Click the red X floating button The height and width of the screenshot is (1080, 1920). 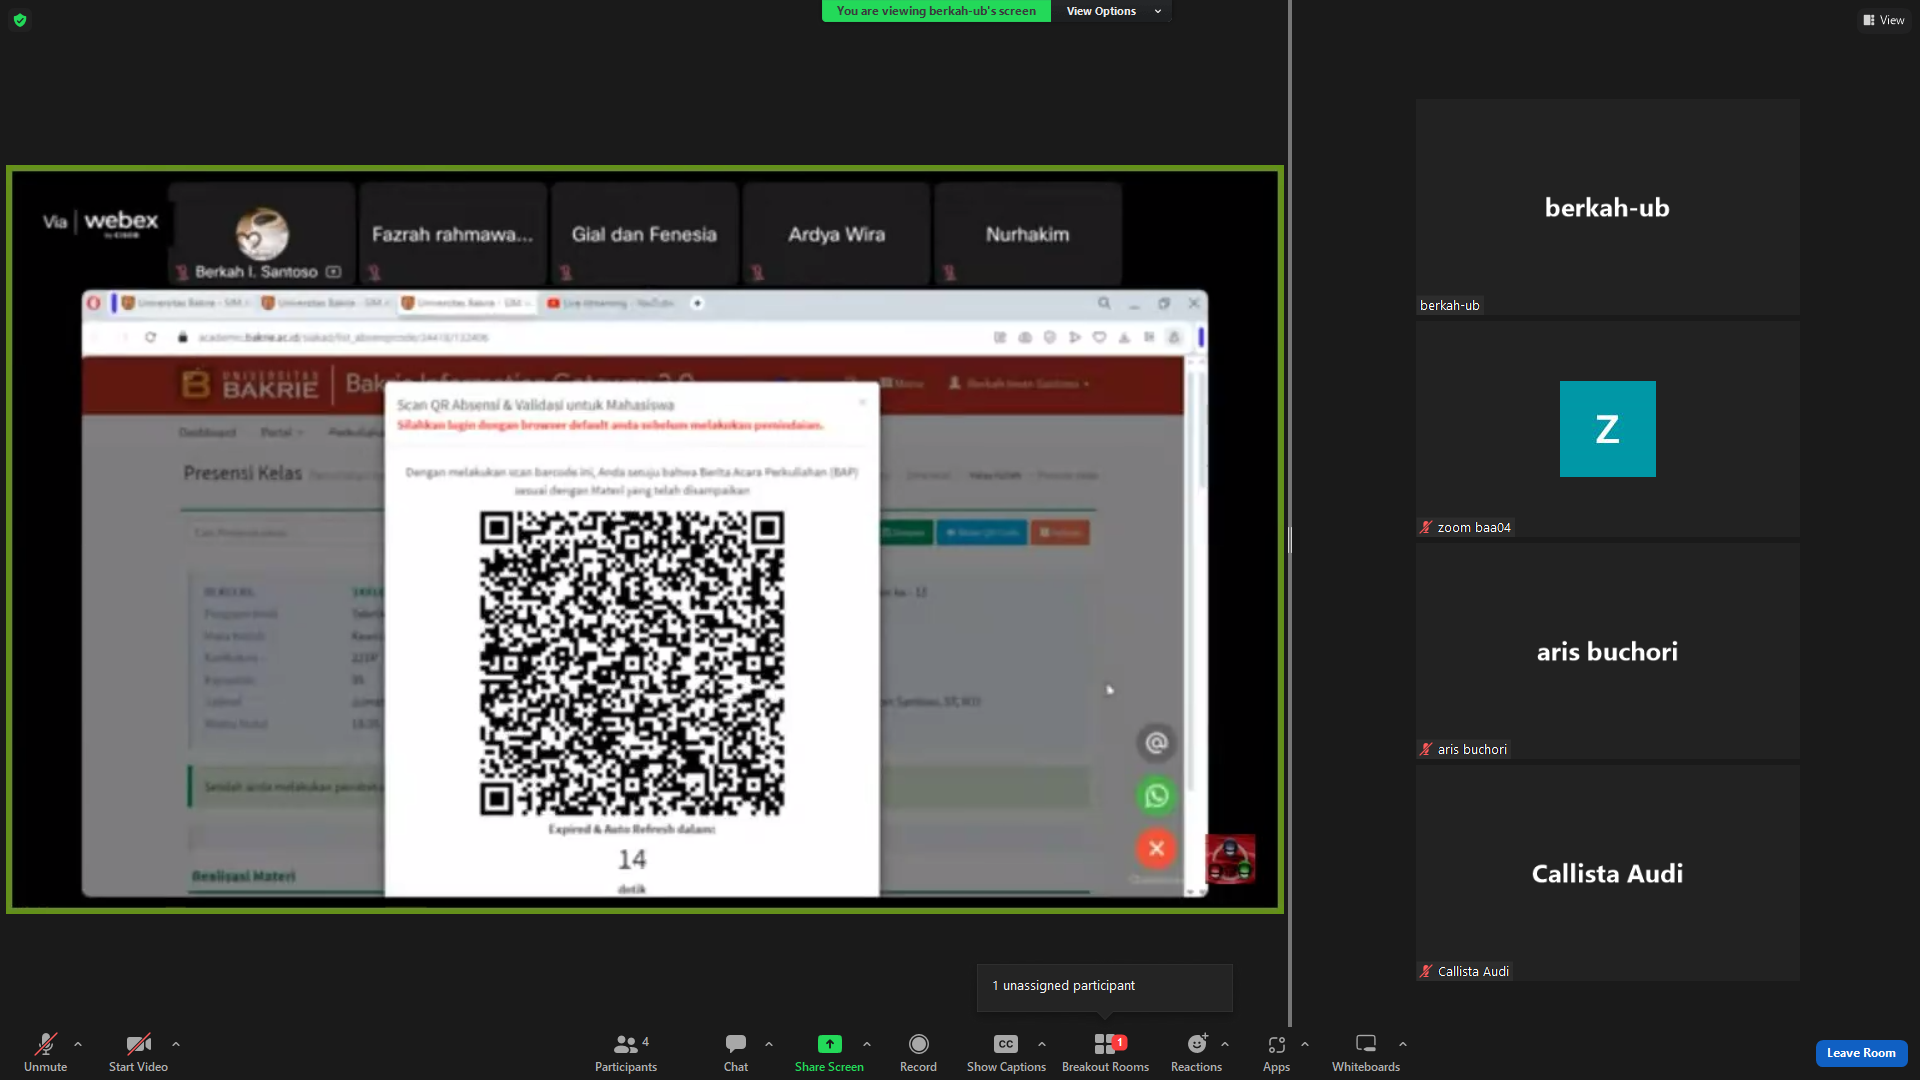pyautogui.click(x=1156, y=849)
